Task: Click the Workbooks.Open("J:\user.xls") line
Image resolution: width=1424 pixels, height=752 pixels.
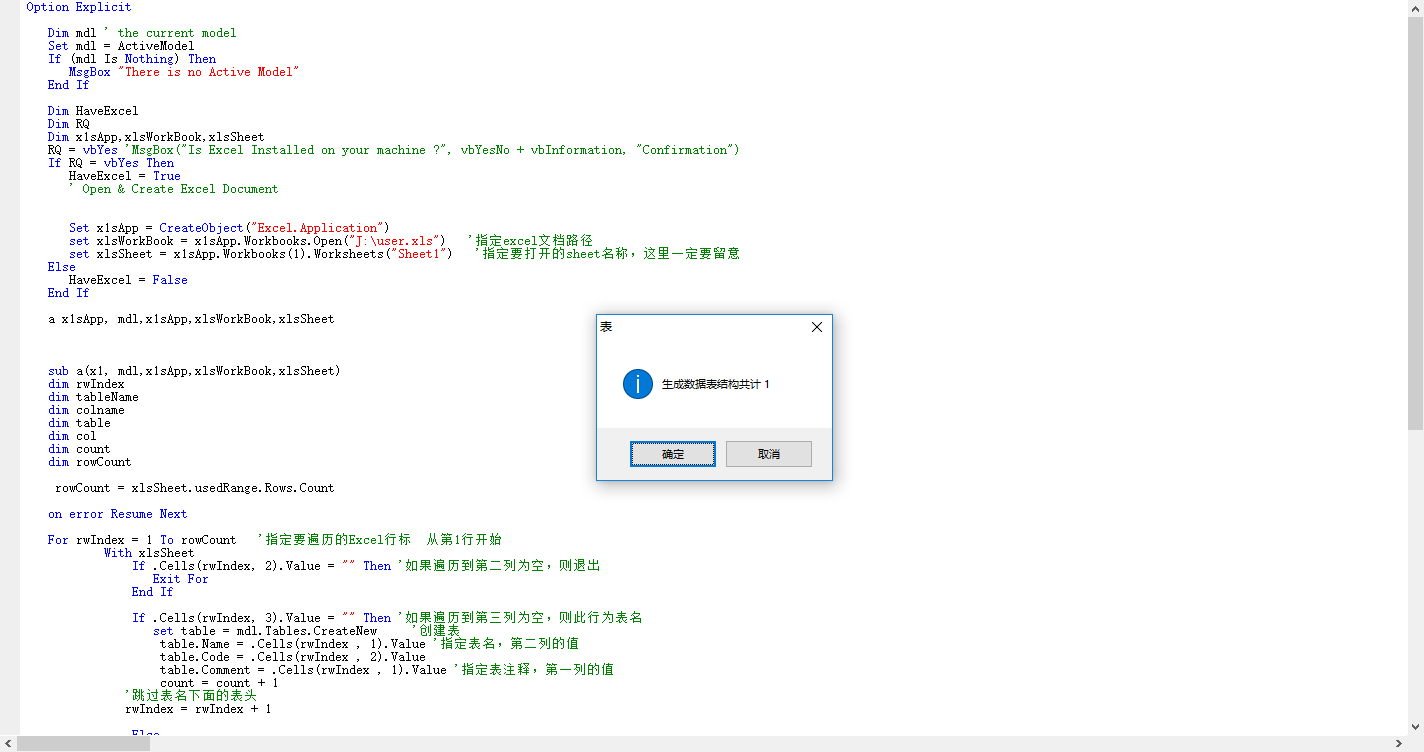Action: click(331, 241)
